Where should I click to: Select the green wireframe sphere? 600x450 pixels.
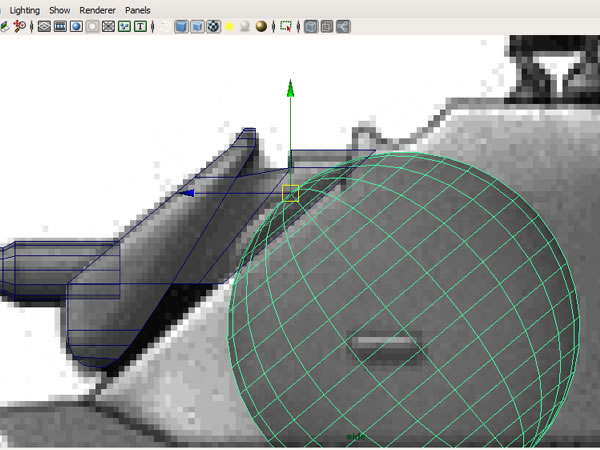[x=404, y=302]
